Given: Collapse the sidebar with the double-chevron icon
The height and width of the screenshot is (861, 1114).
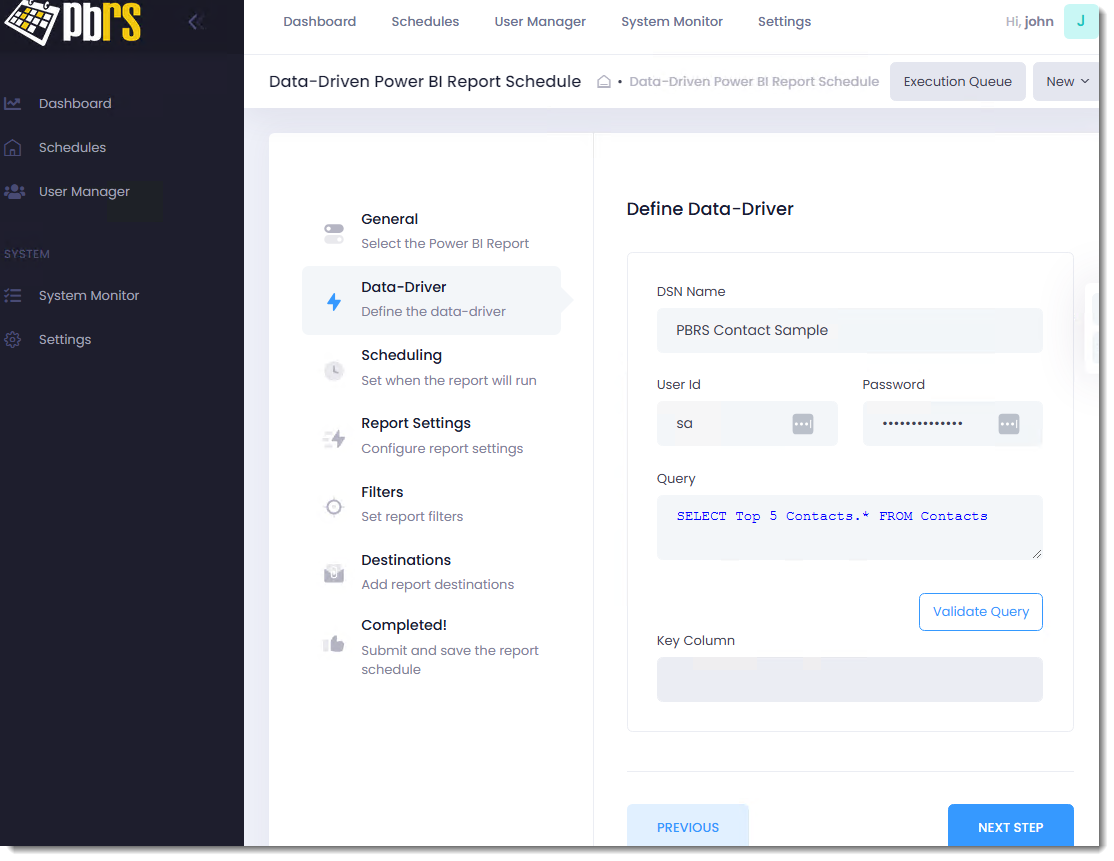Looking at the screenshot, I should 196,22.
